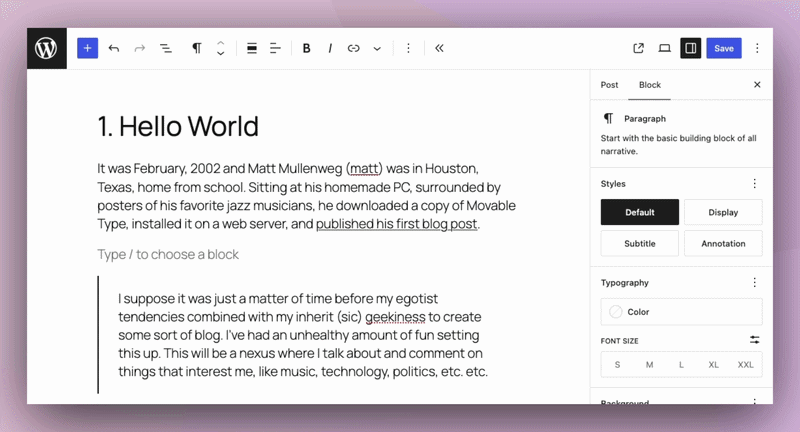Set font size to L
Viewport: 800px width, 432px height.
click(x=681, y=365)
